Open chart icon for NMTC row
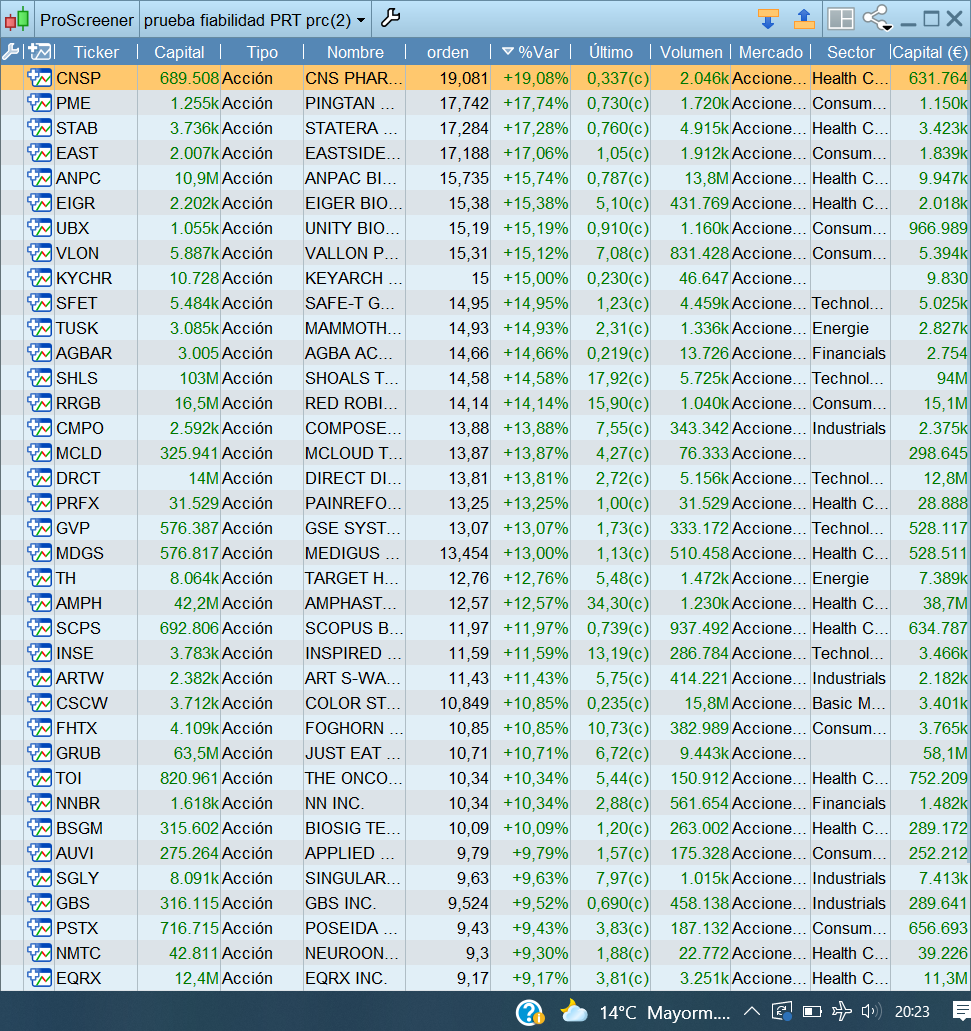The image size is (971, 1031). (x=39, y=953)
